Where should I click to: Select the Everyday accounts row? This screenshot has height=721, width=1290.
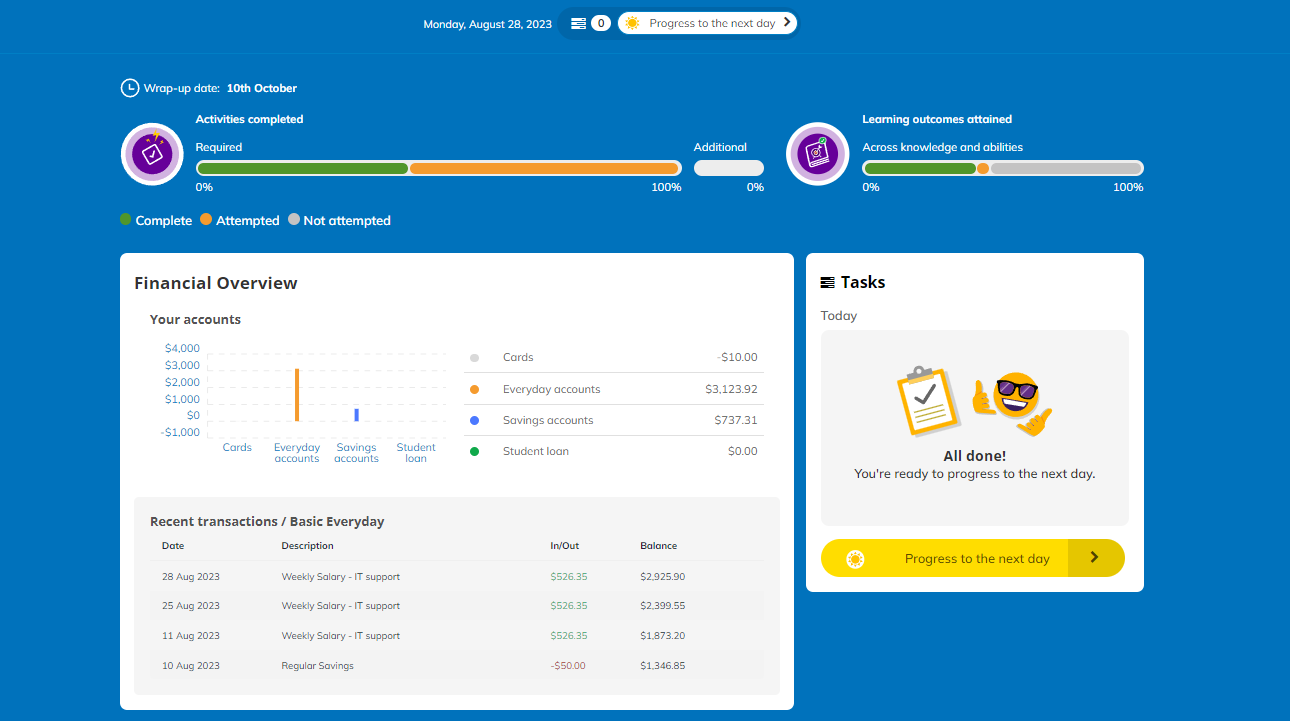[x=614, y=389]
